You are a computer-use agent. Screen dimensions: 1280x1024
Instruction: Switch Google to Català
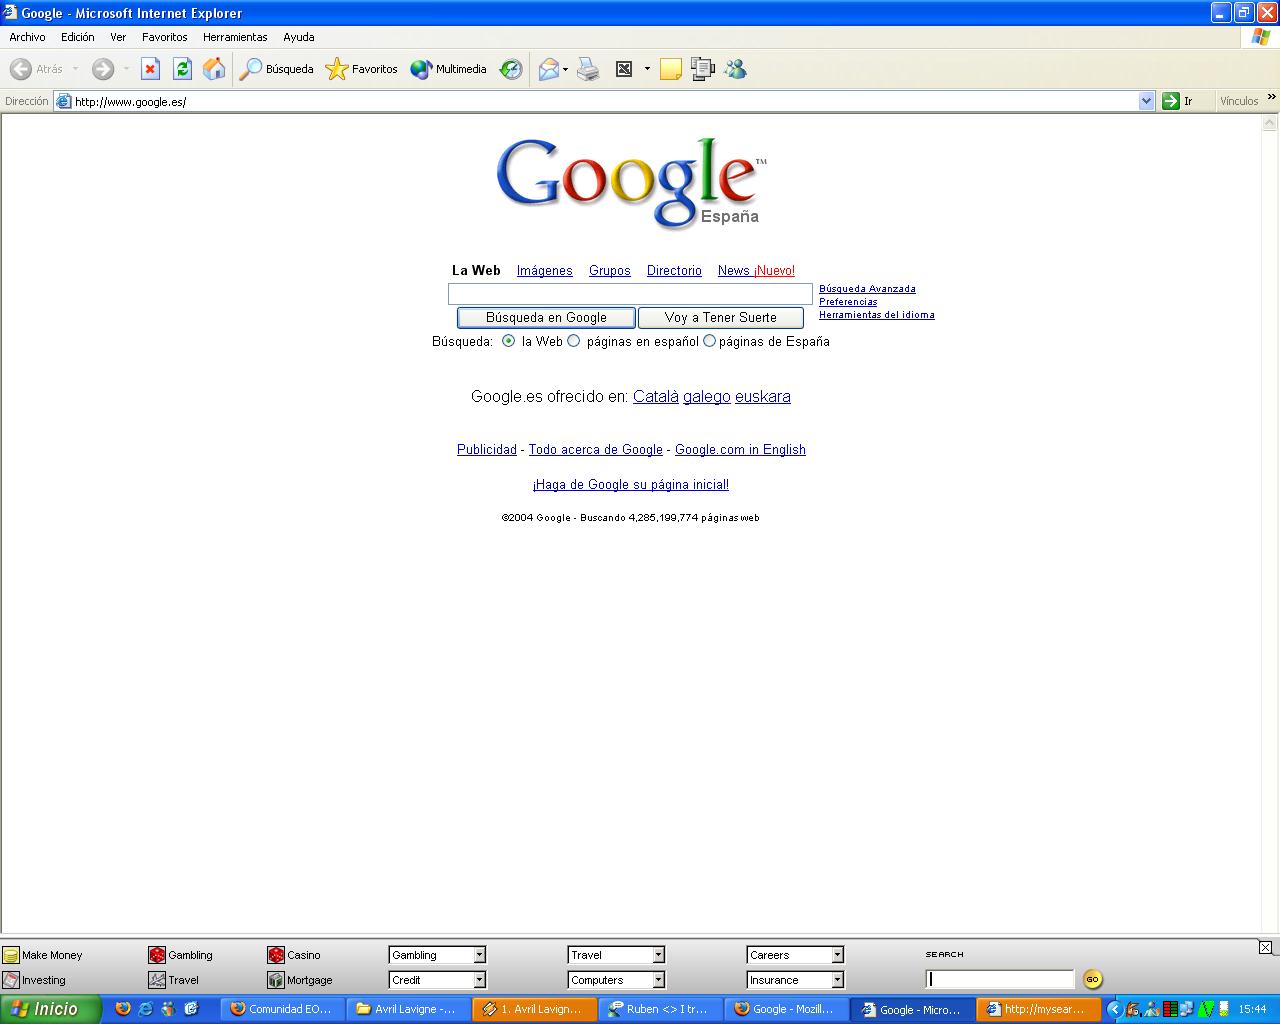(x=655, y=396)
